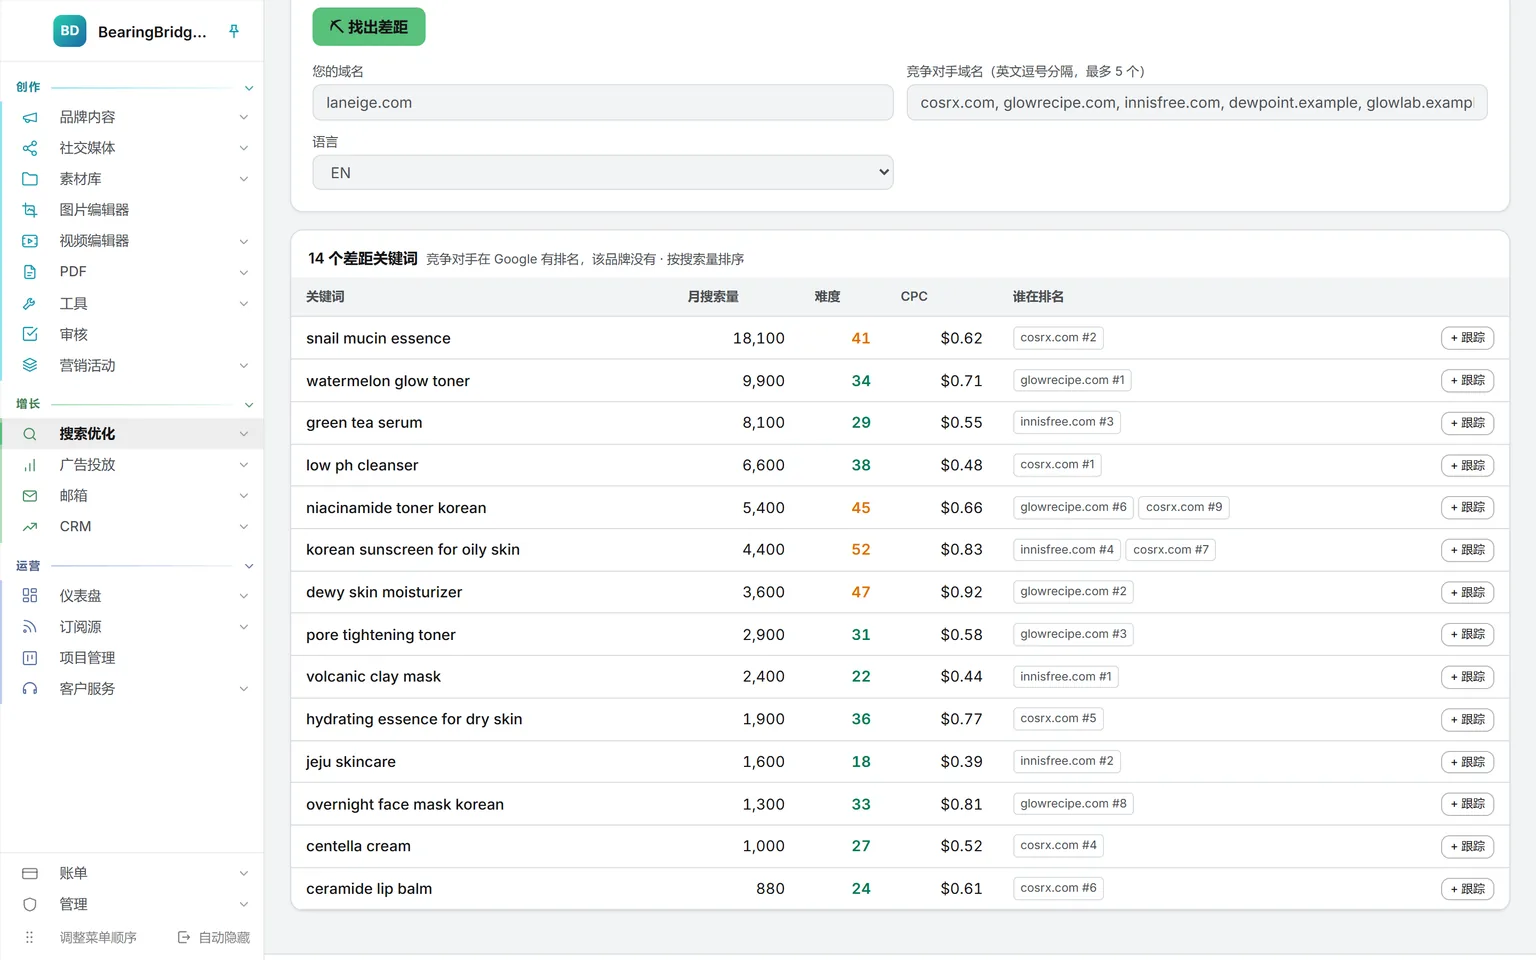Expand the 管理 submenu chevron
1536x960 pixels.
(244, 905)
